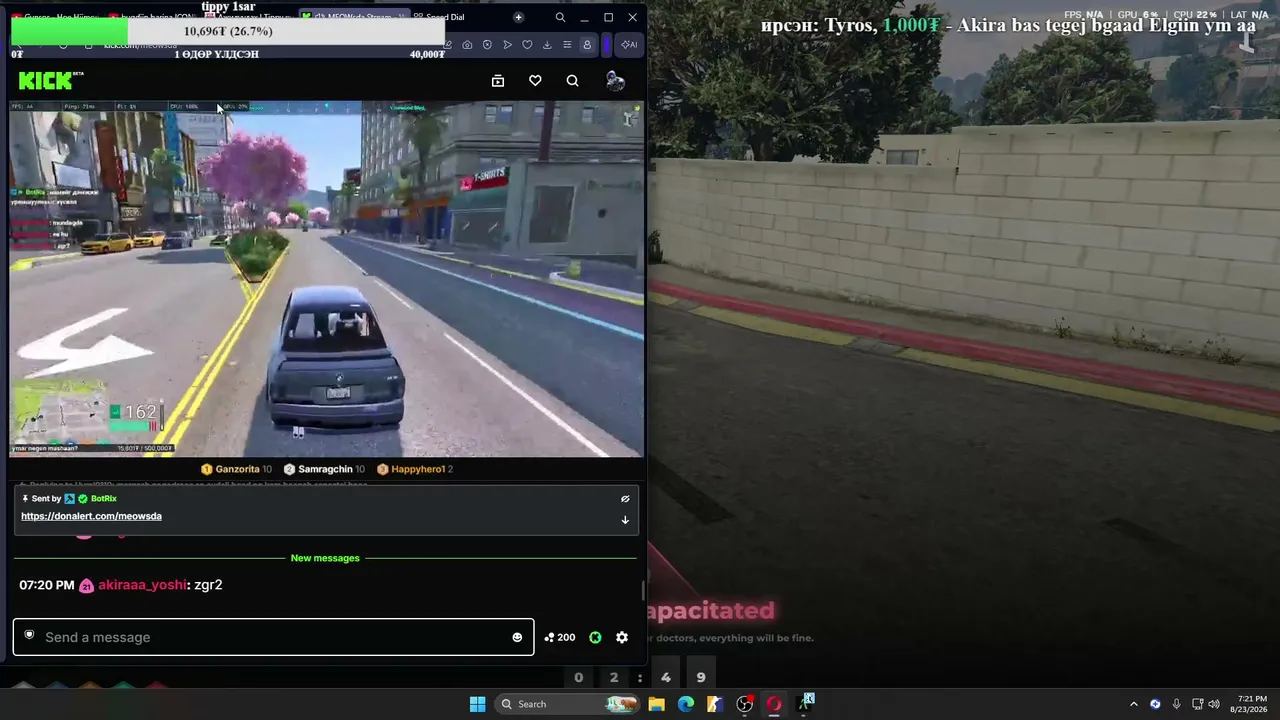Open the Kick home logo
Image resolution: width=1280 pixels, height=720 pixels.
click(x=50, y=81)
